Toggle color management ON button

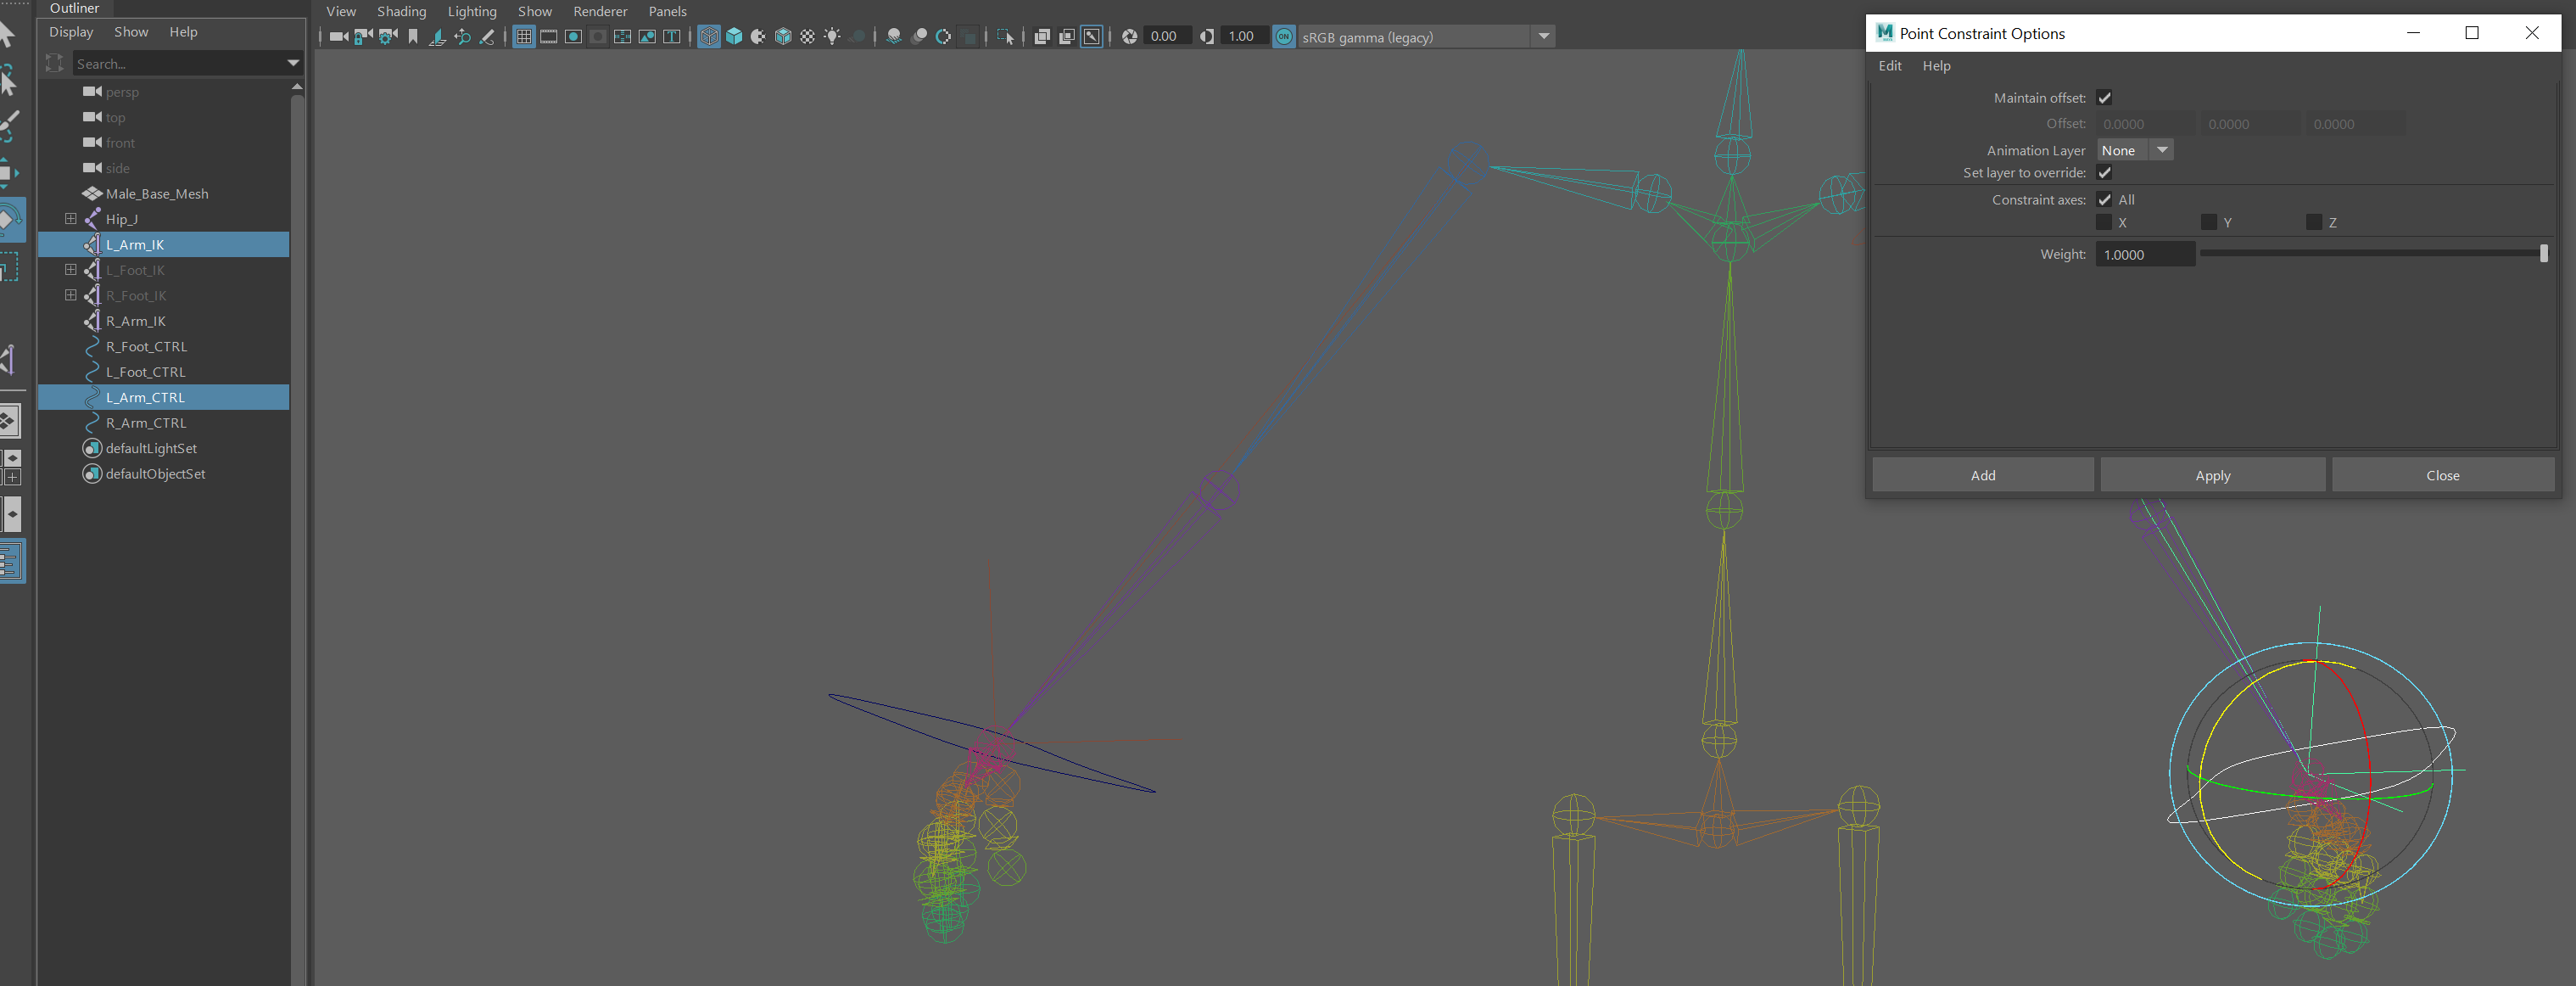click(x=1284, y=37)
